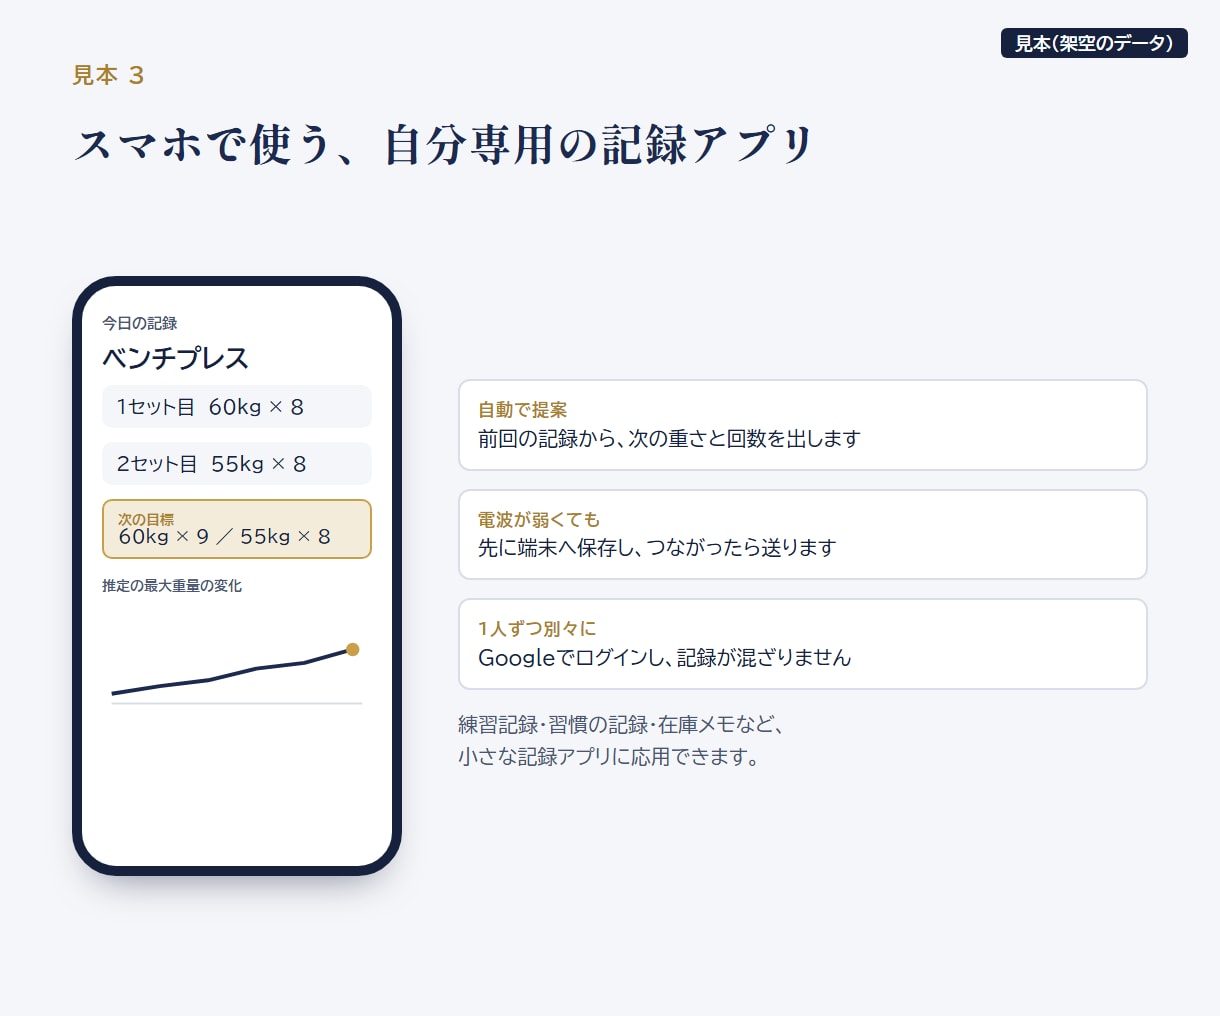
Task: Select the 1セット目 60kg × 8 row
Action: point(237,407)
